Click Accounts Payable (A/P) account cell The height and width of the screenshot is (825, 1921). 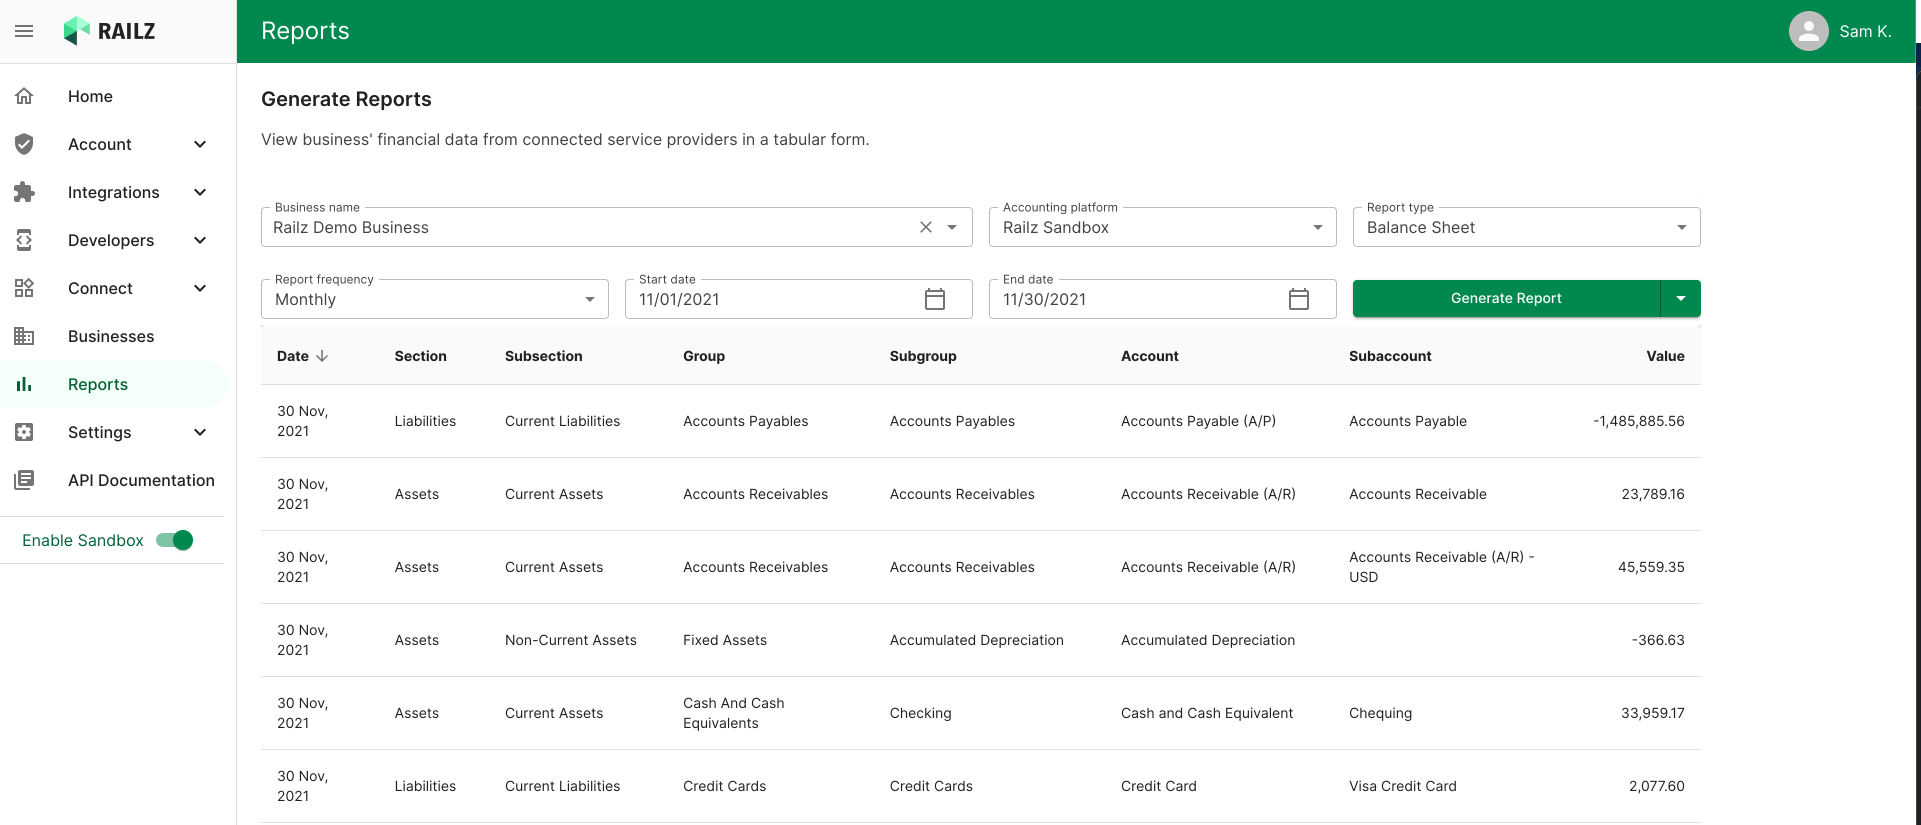coord(1198,421)
